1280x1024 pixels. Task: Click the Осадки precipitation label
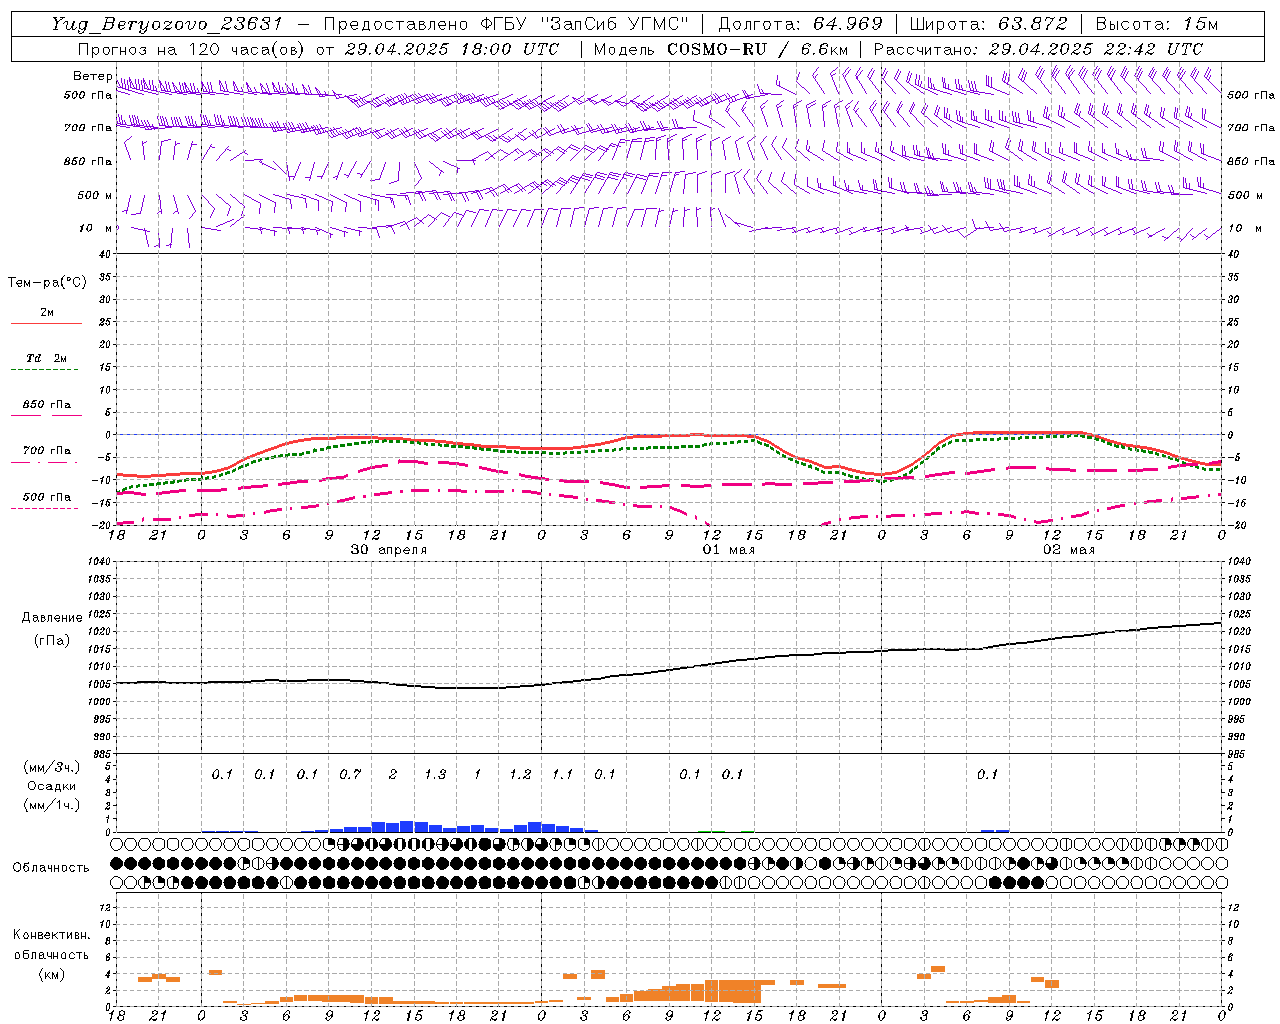52,786
